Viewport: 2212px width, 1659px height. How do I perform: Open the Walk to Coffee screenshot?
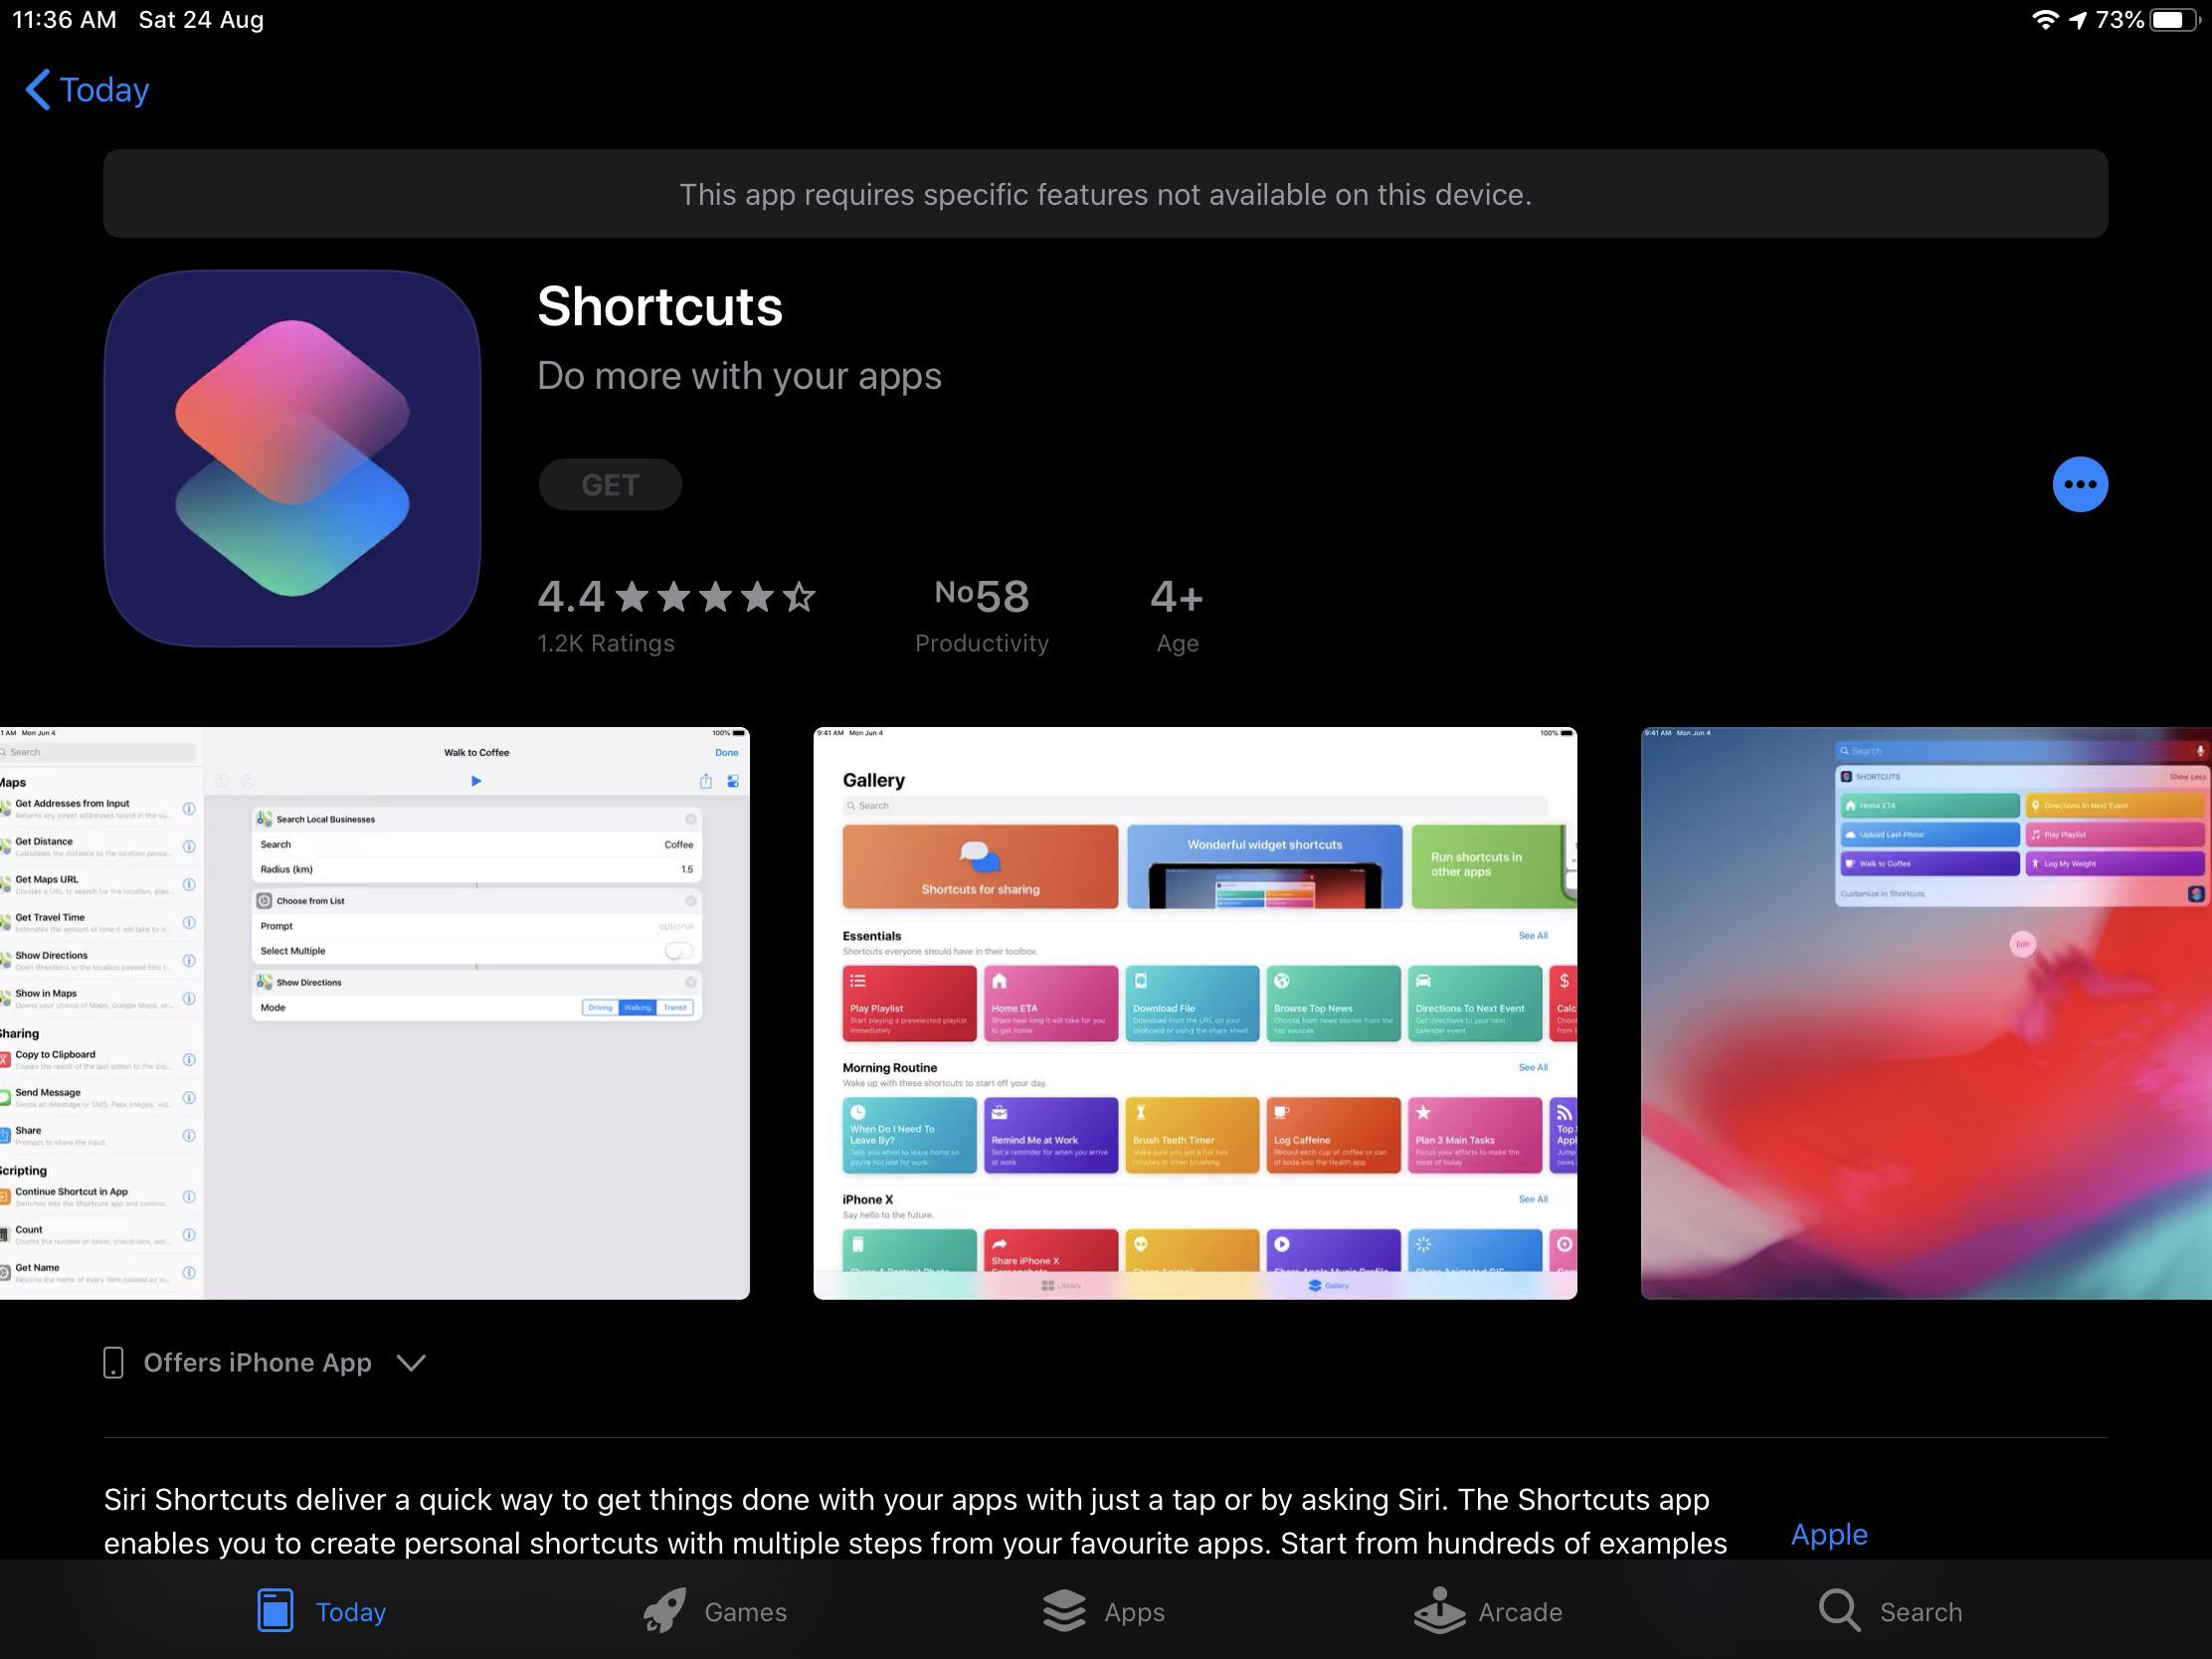(374, 1012)
